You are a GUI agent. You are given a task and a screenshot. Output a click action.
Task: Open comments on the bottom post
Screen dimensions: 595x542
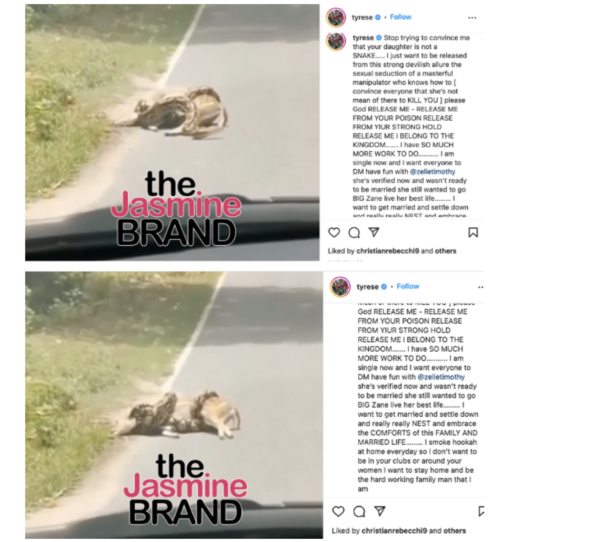[359, 512]
